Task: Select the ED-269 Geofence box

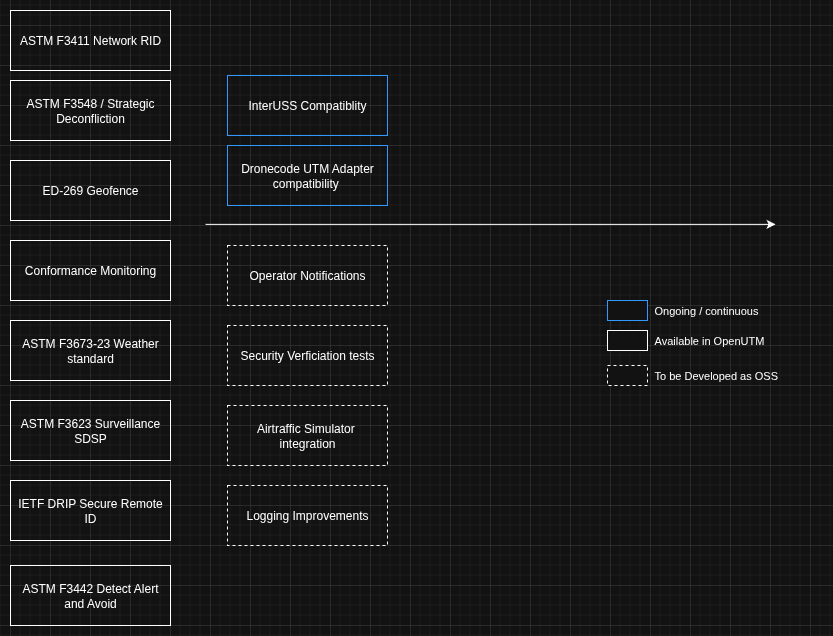Action: tap(90, 190)
